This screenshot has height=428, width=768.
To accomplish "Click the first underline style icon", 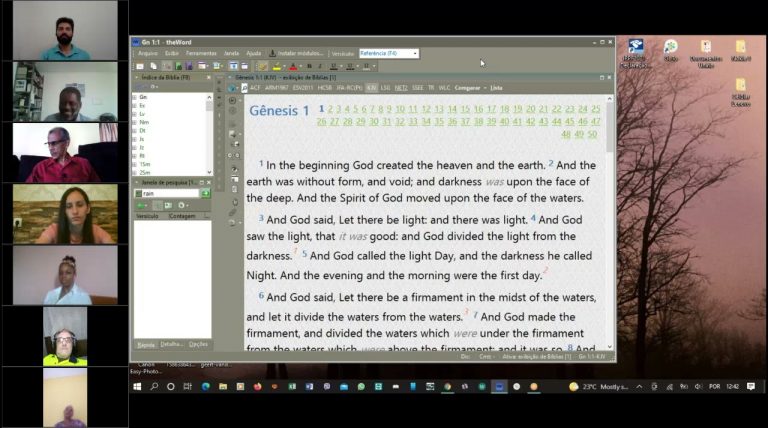I will click(334, 66).
